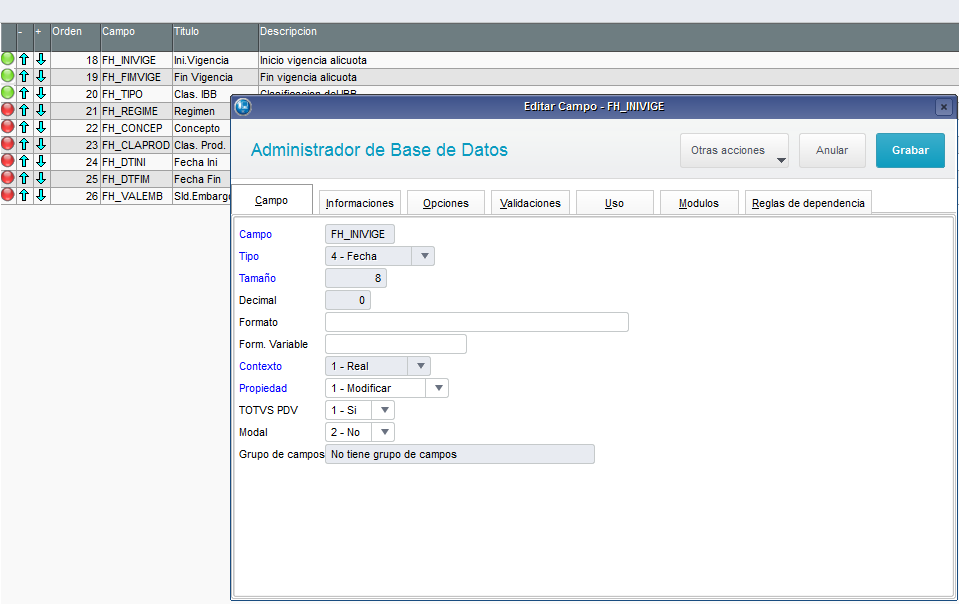The image size is (959, 604).
Task: Move FH_TIPO down with the down arrow
Action: (41, 94)
